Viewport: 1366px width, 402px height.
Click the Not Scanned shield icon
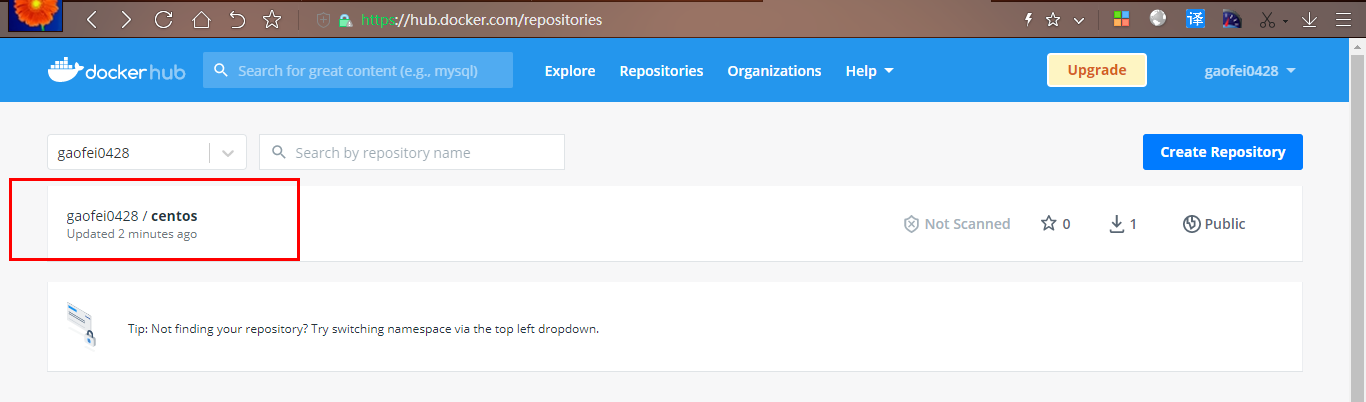pyautogui.click(x=911, y=224)
